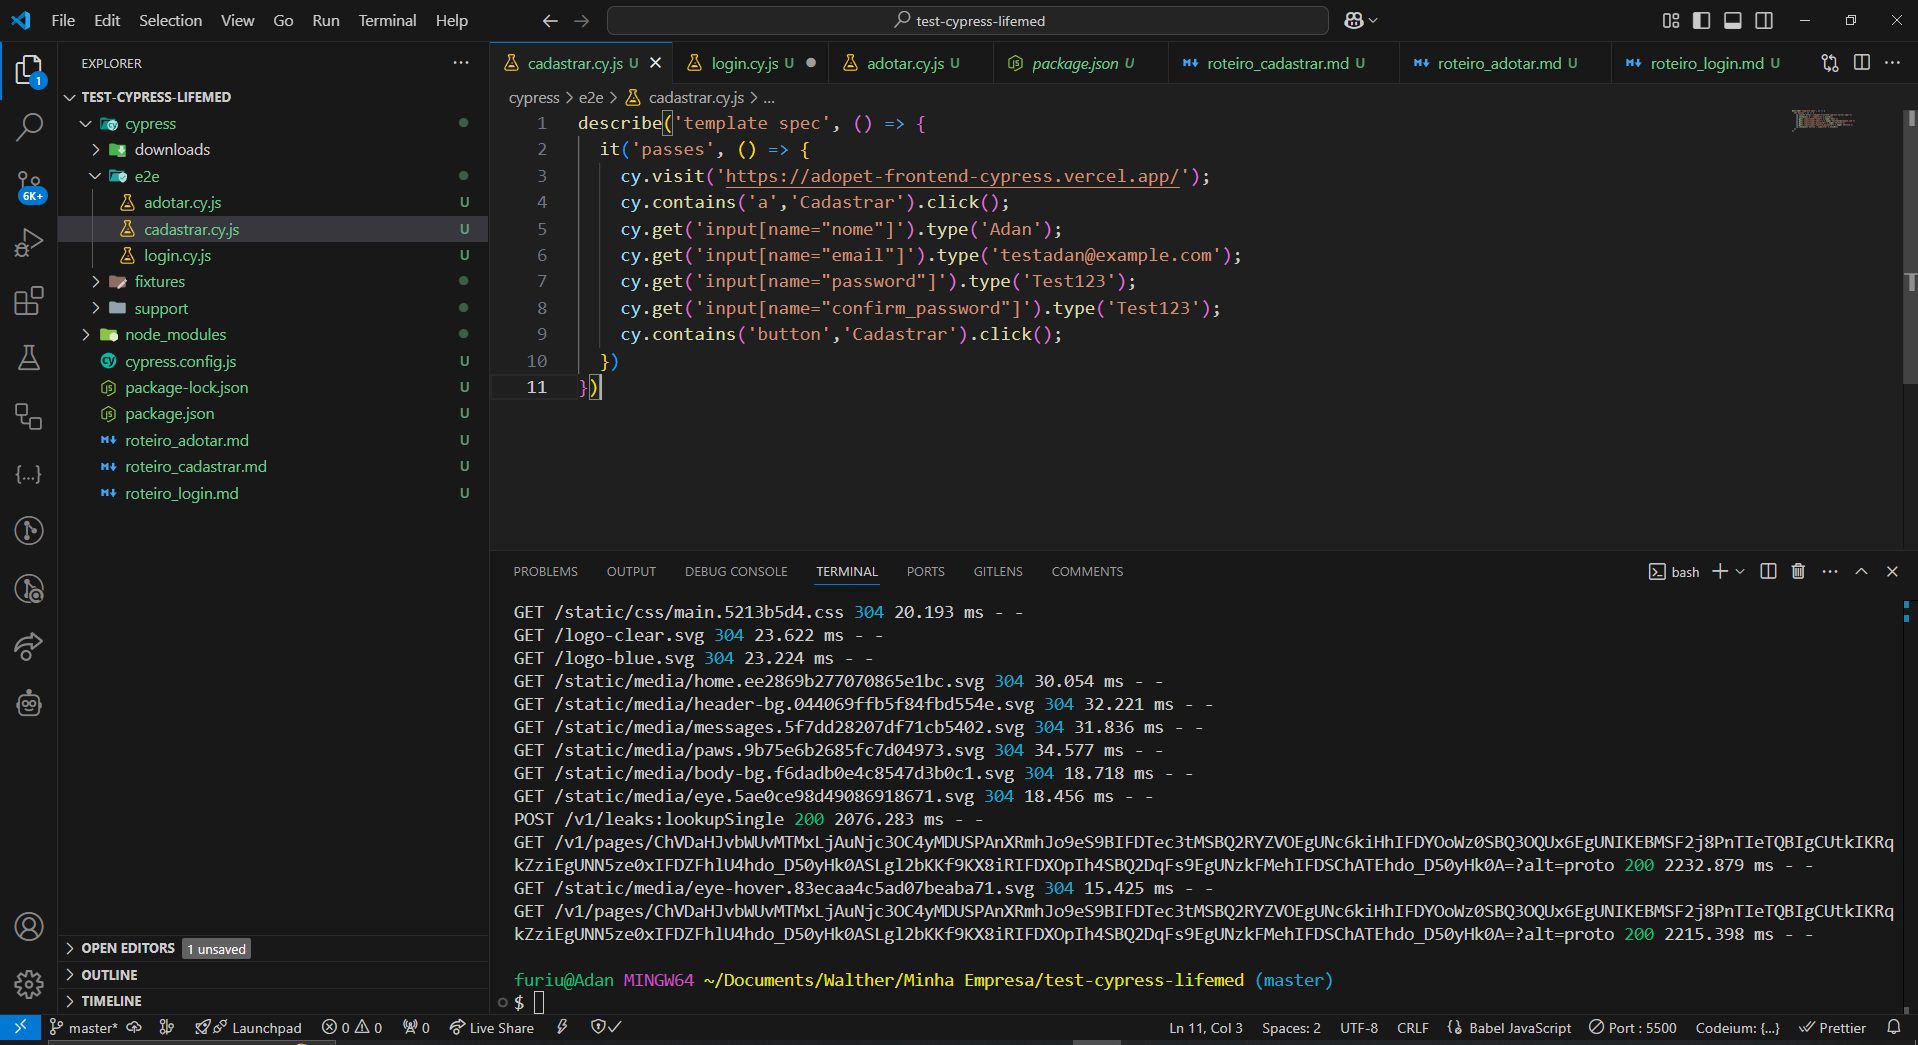Split the terminal panel
This screenshot has width=1918, height=1045.
tap(1768, 571)
